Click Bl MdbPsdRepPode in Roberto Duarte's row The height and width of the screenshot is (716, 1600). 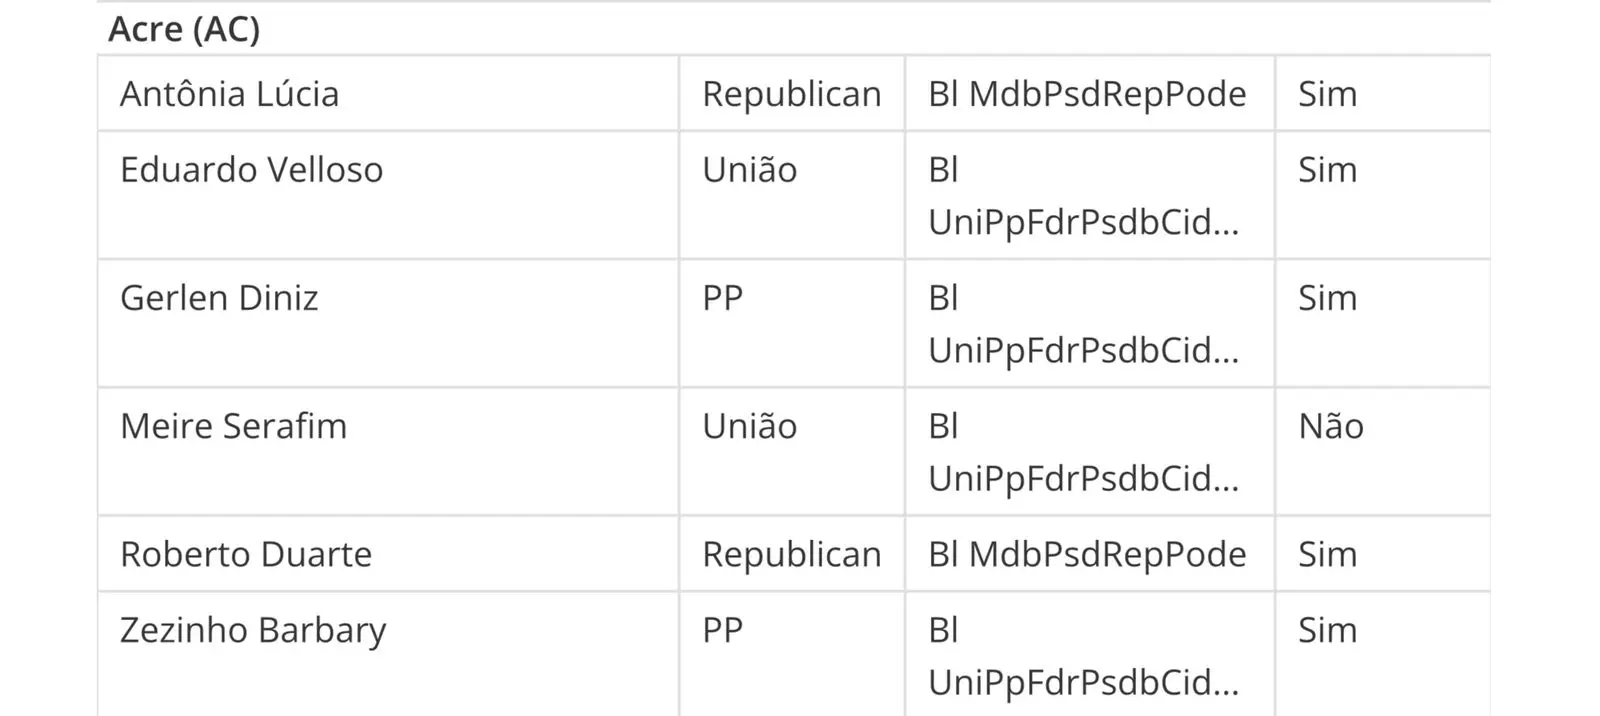(x=1087, y=554)
